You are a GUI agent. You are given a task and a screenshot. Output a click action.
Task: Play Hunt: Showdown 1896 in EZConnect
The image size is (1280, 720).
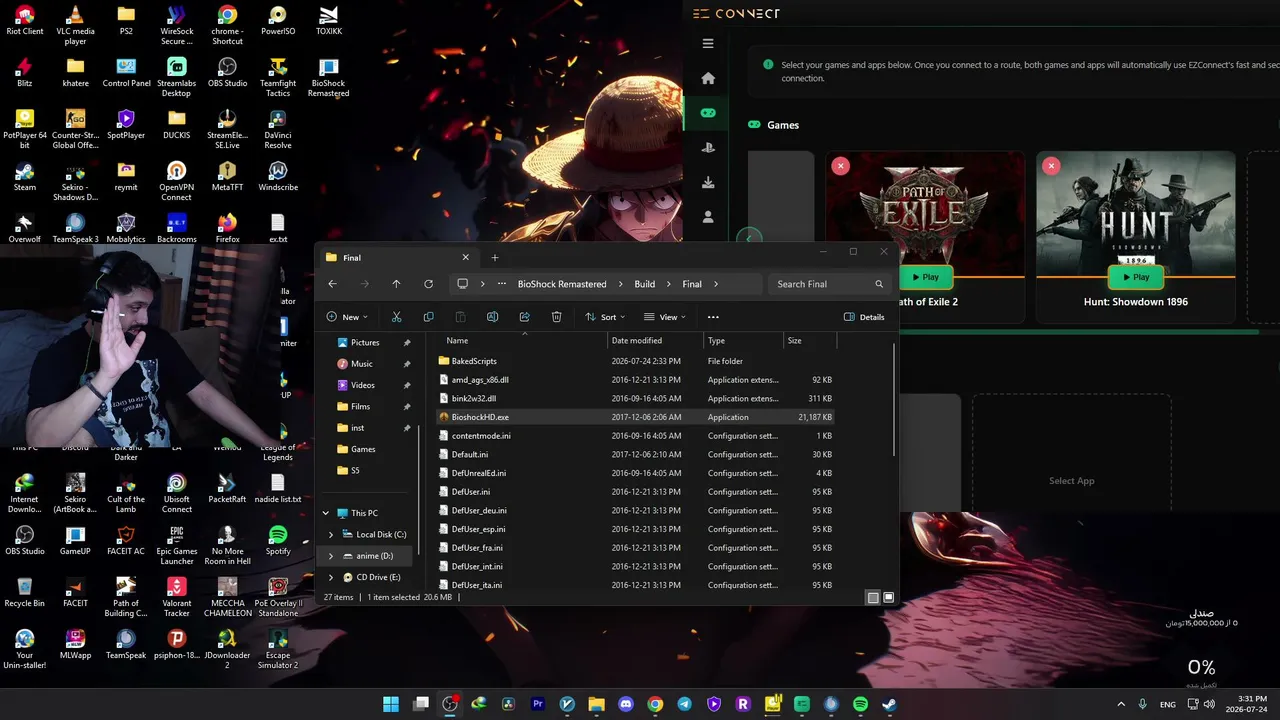(1135, 277)
